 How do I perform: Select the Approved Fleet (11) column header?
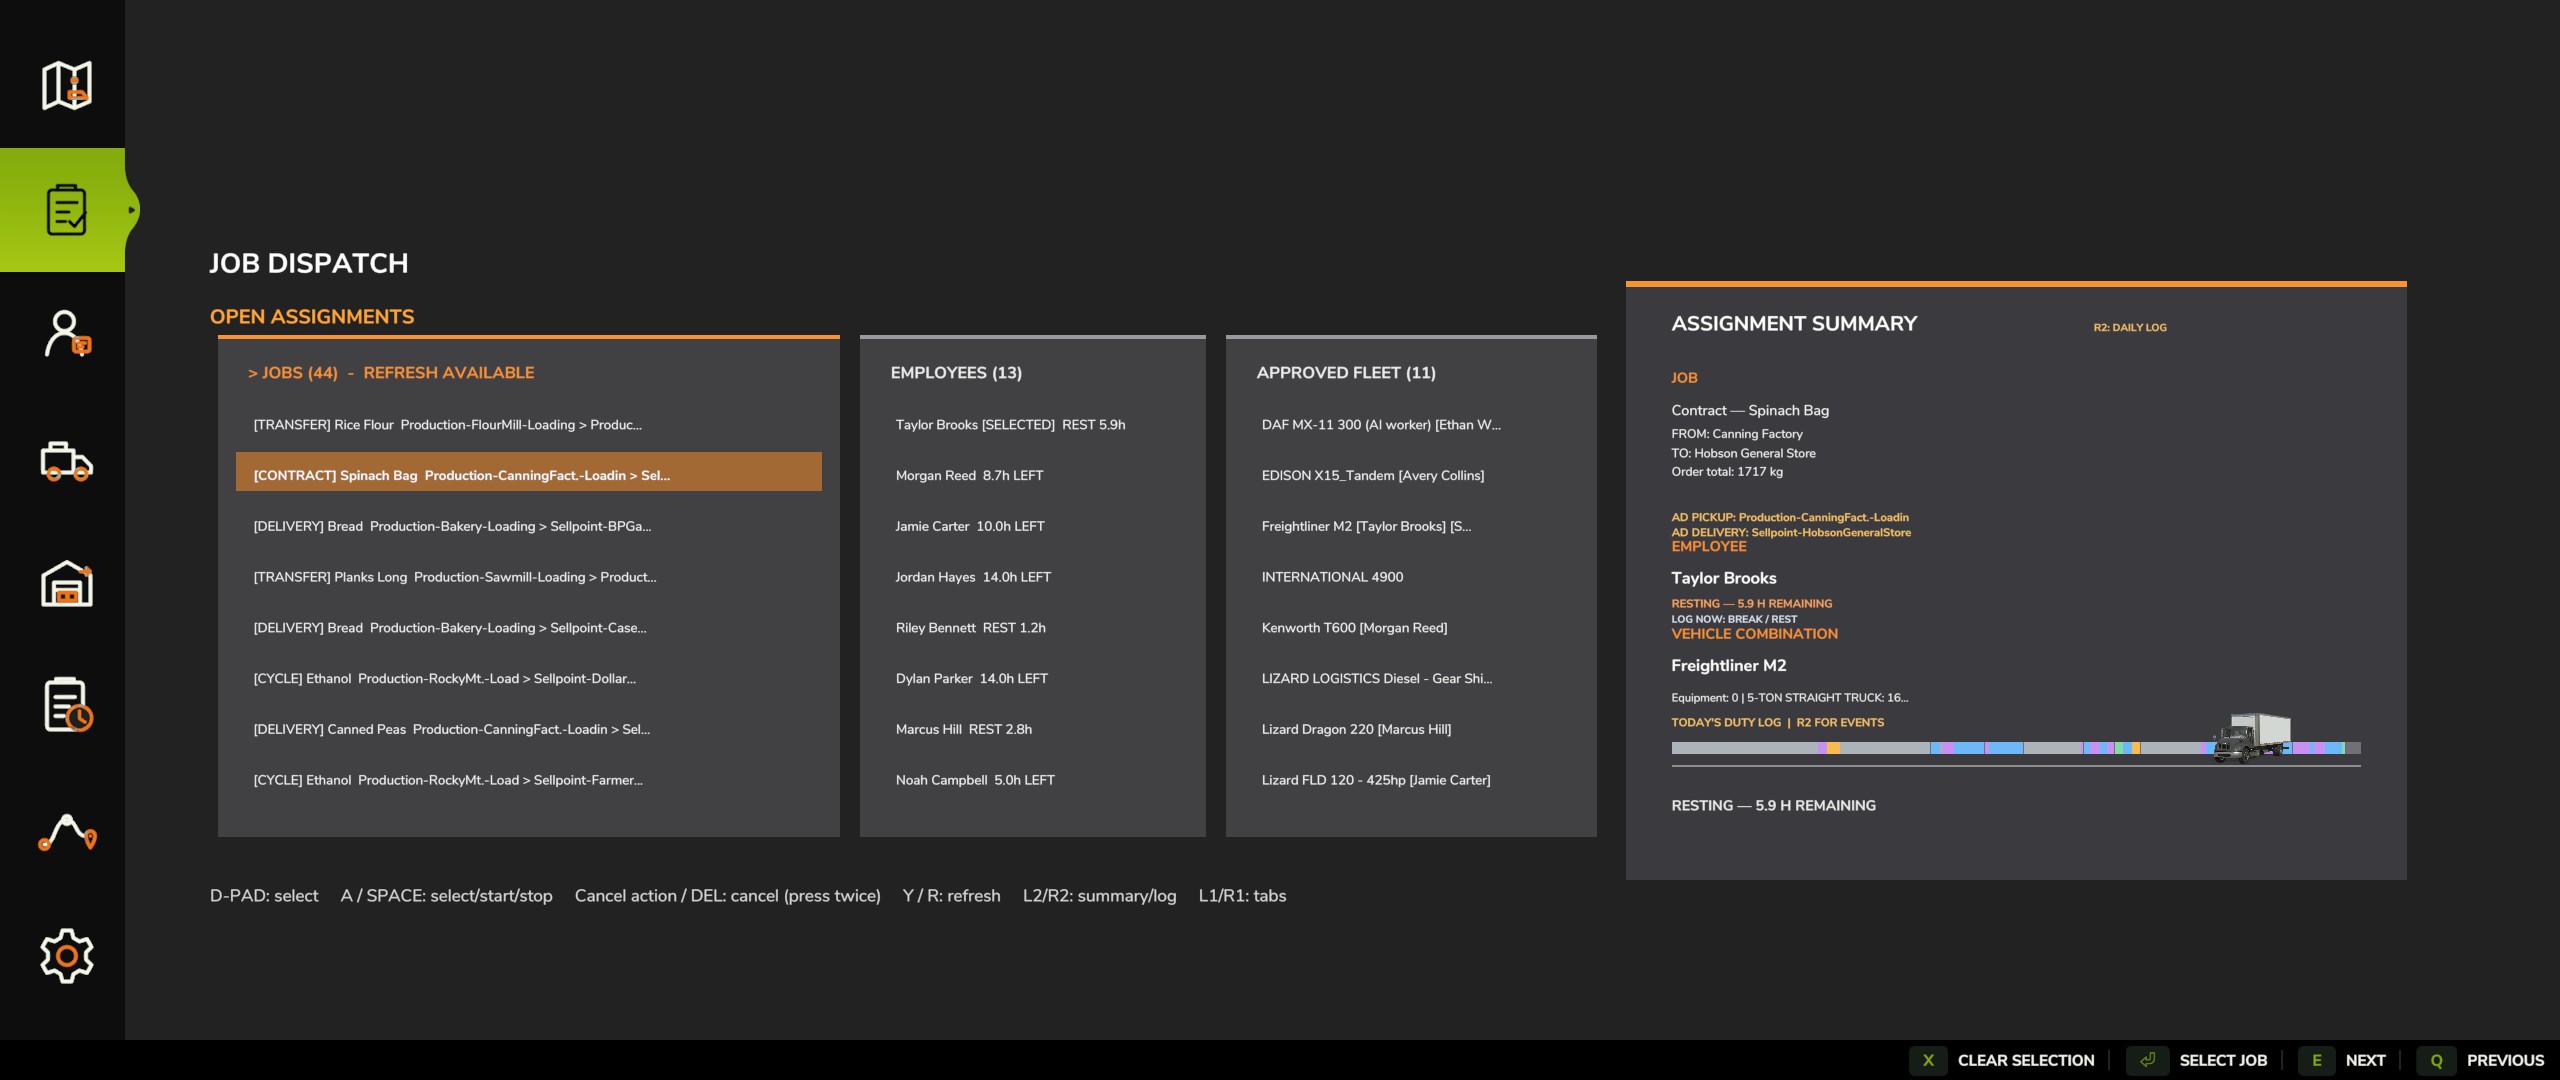point(1346,373)
